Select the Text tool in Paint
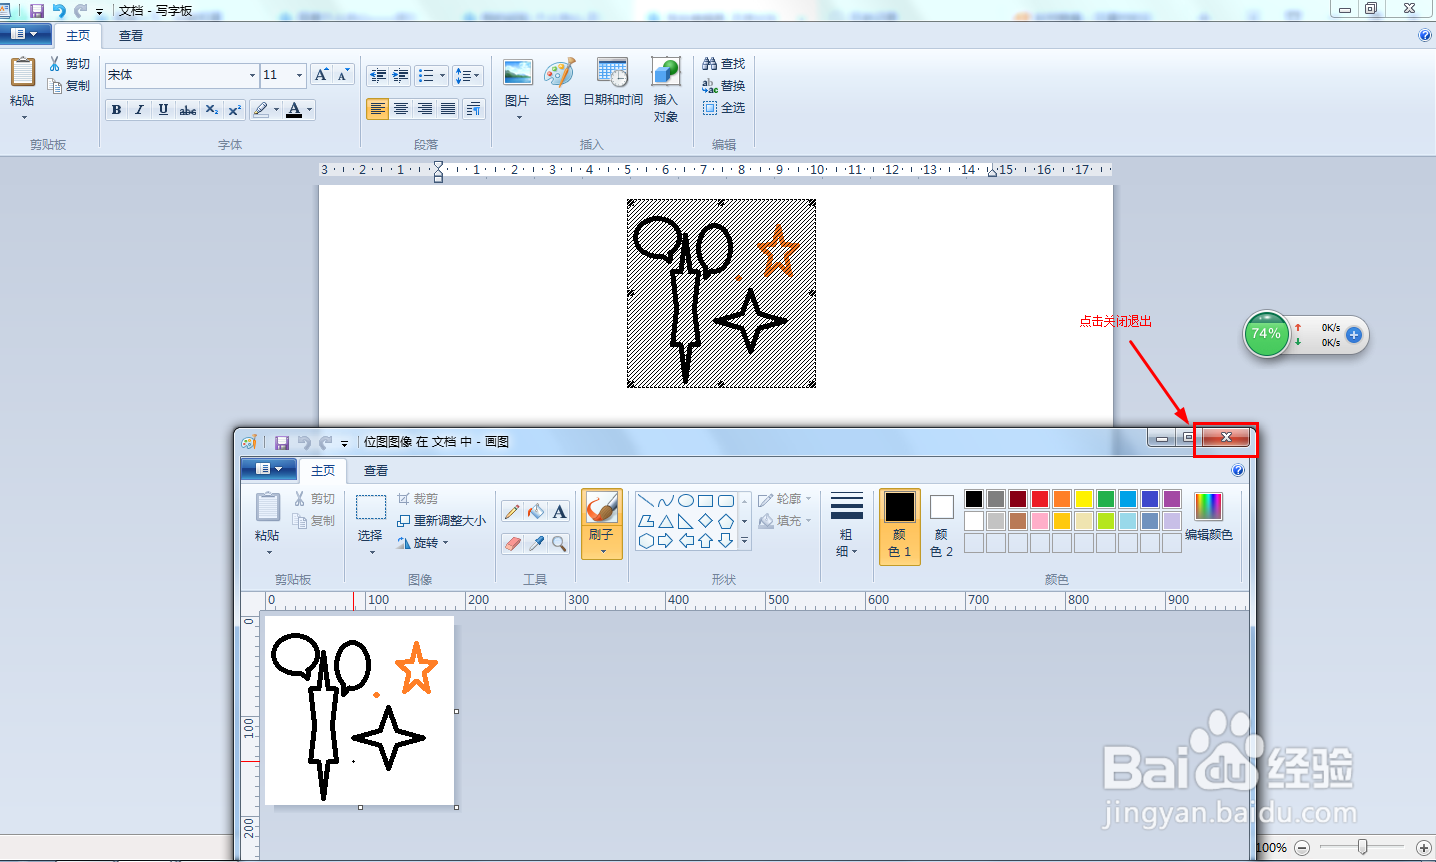The image size is (1436, 862). (559, 512)
